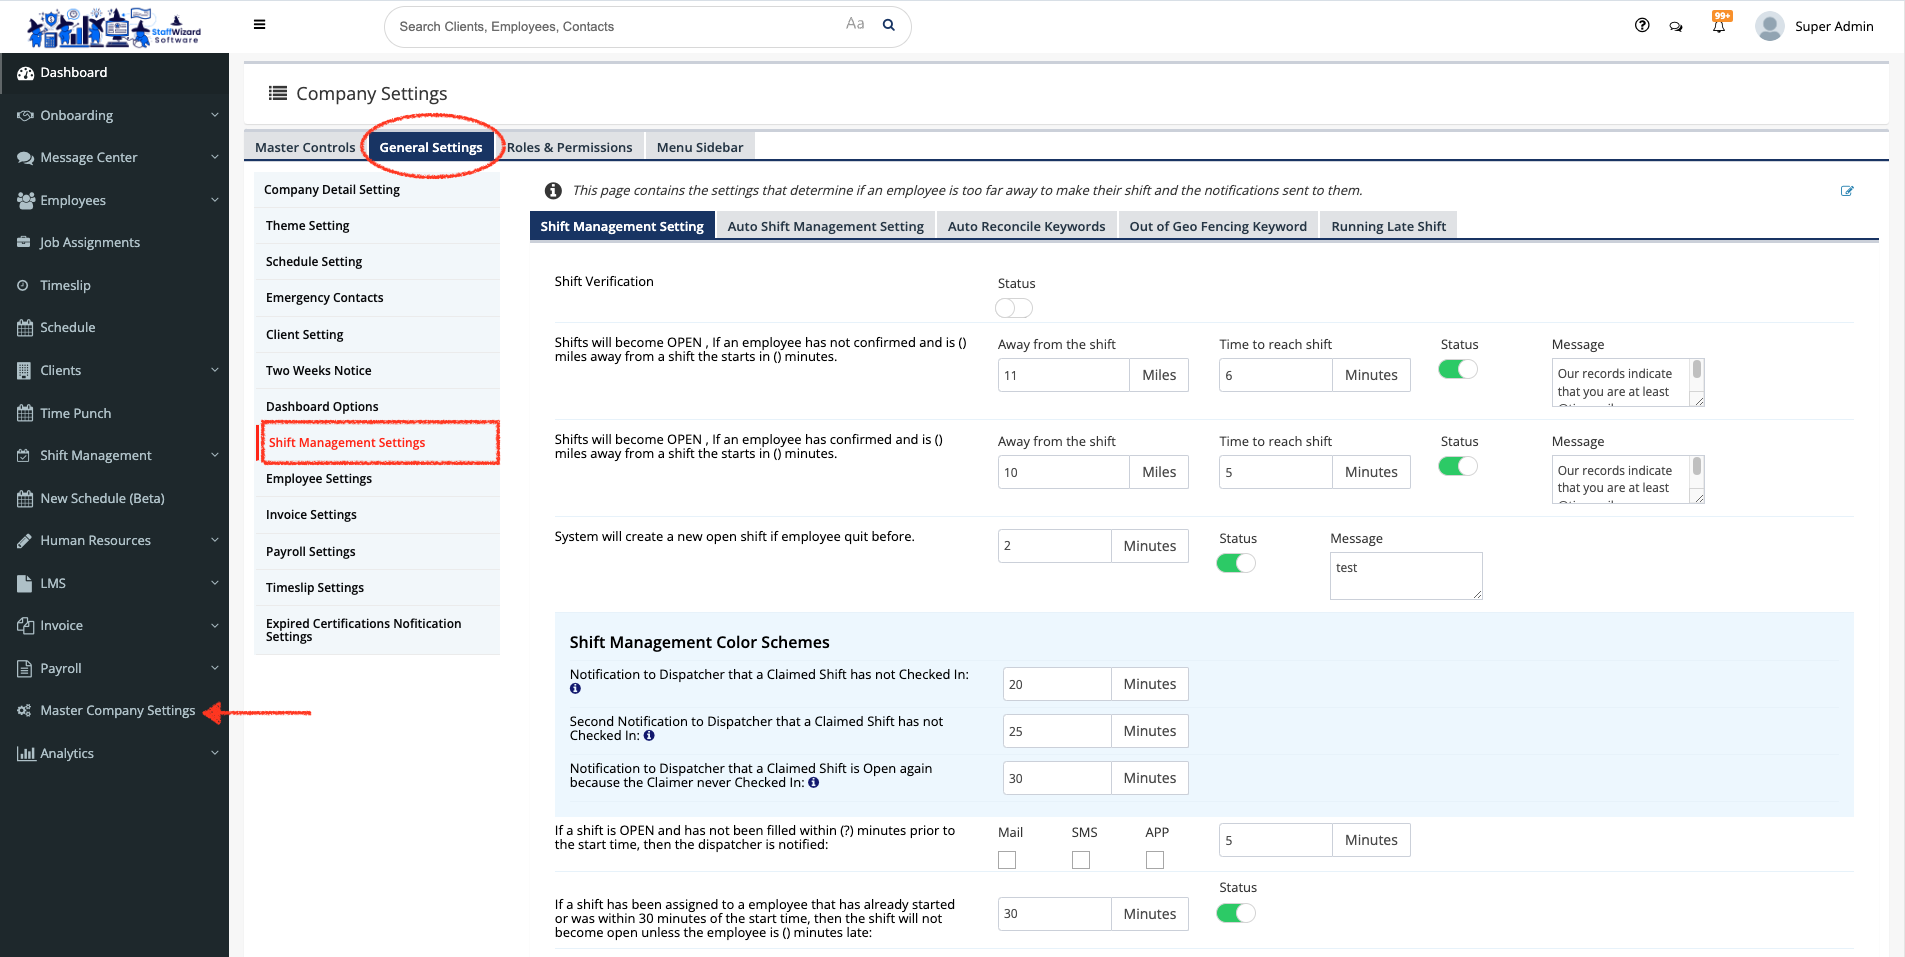This screenshot has width=1905, height=957.
Task: Open Payroll Settings in settings list
Action: click(x=377, y=552)
